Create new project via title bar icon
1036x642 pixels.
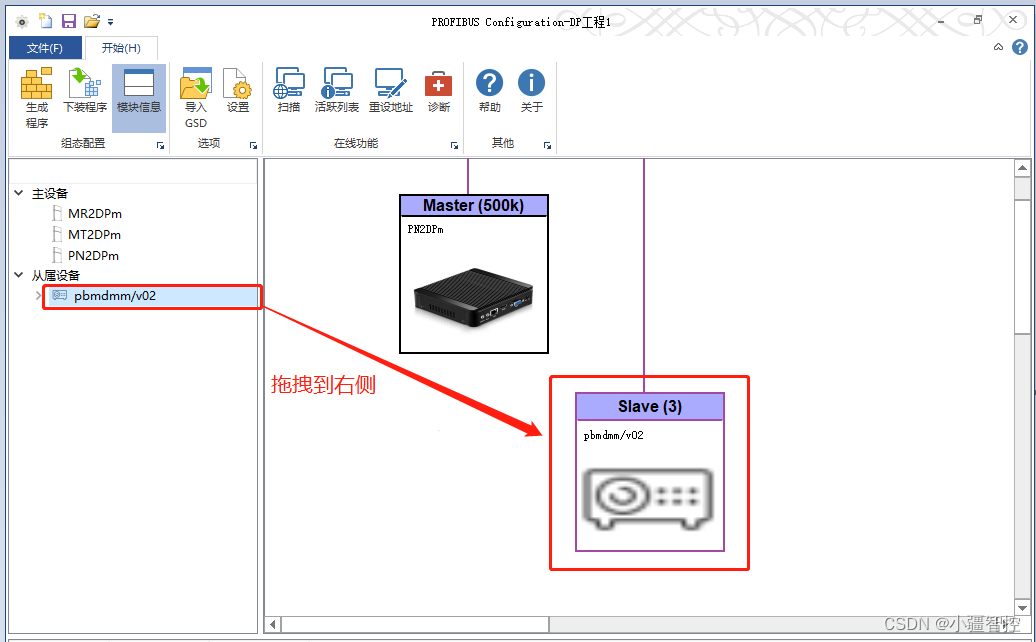click(x=46, y=21)
